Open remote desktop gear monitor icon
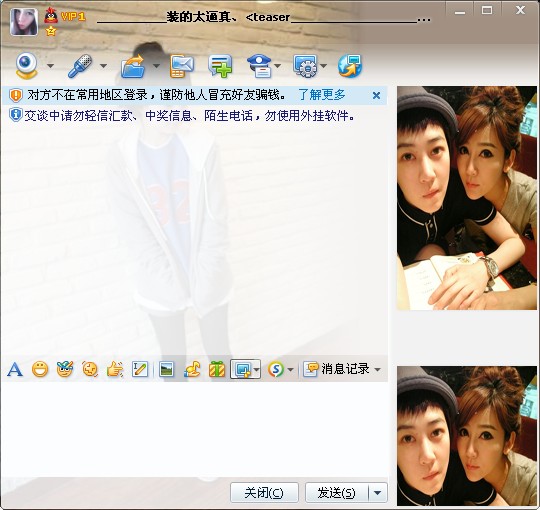540x510 pixels. (x=305, y=65)
